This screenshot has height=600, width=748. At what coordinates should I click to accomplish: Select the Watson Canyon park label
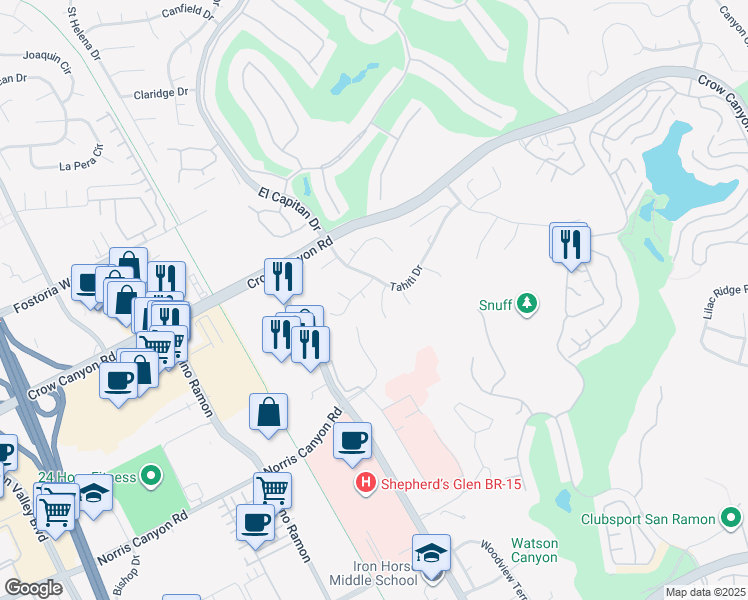(x=534, y=550)
